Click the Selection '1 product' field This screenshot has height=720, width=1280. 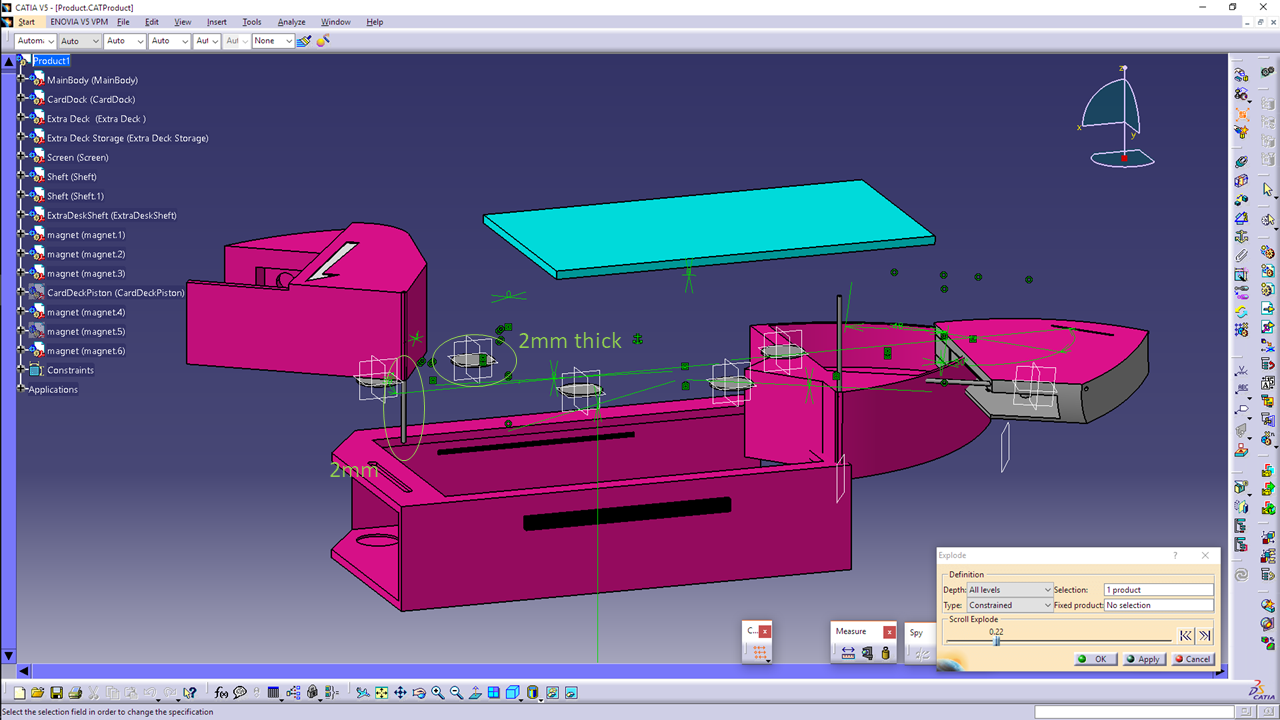click(1158, 590)
